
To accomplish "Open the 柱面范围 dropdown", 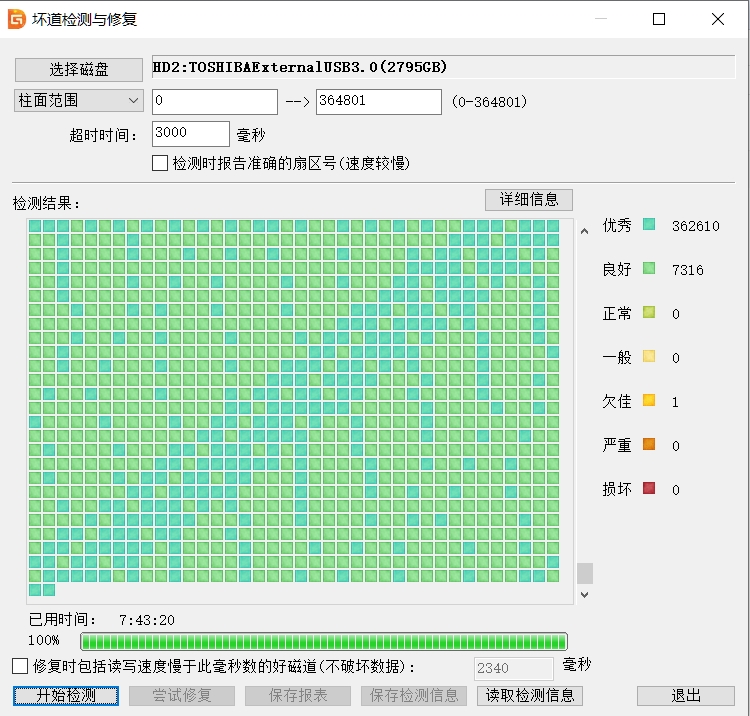I will pos(79,100).
